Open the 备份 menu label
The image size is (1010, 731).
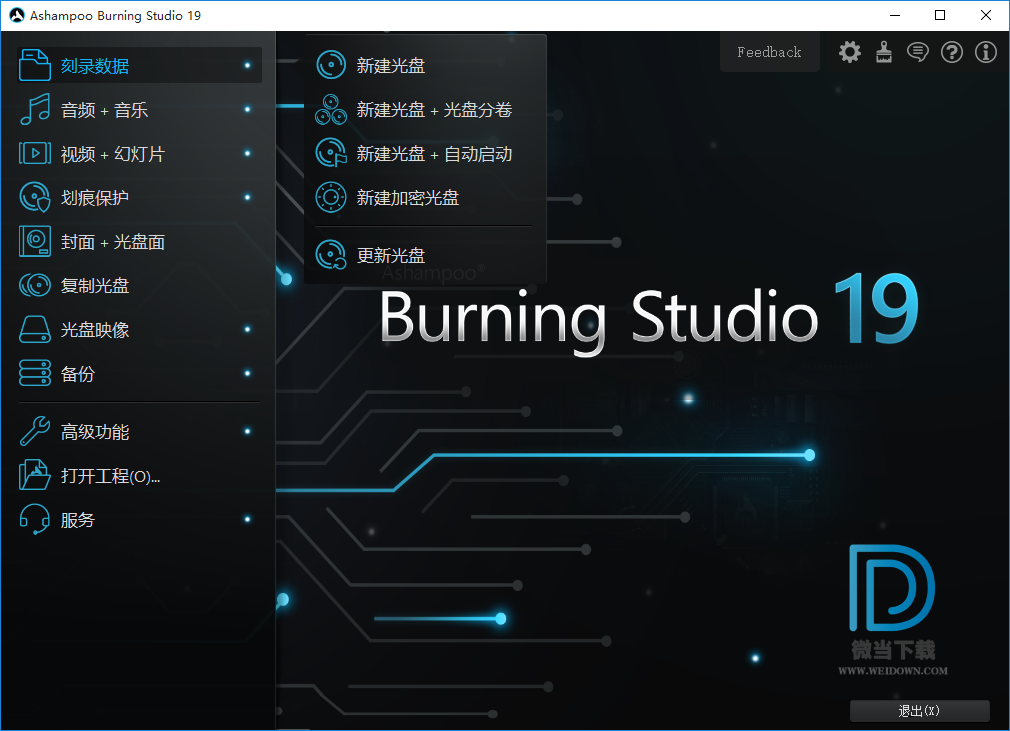(x=77, y=374)
